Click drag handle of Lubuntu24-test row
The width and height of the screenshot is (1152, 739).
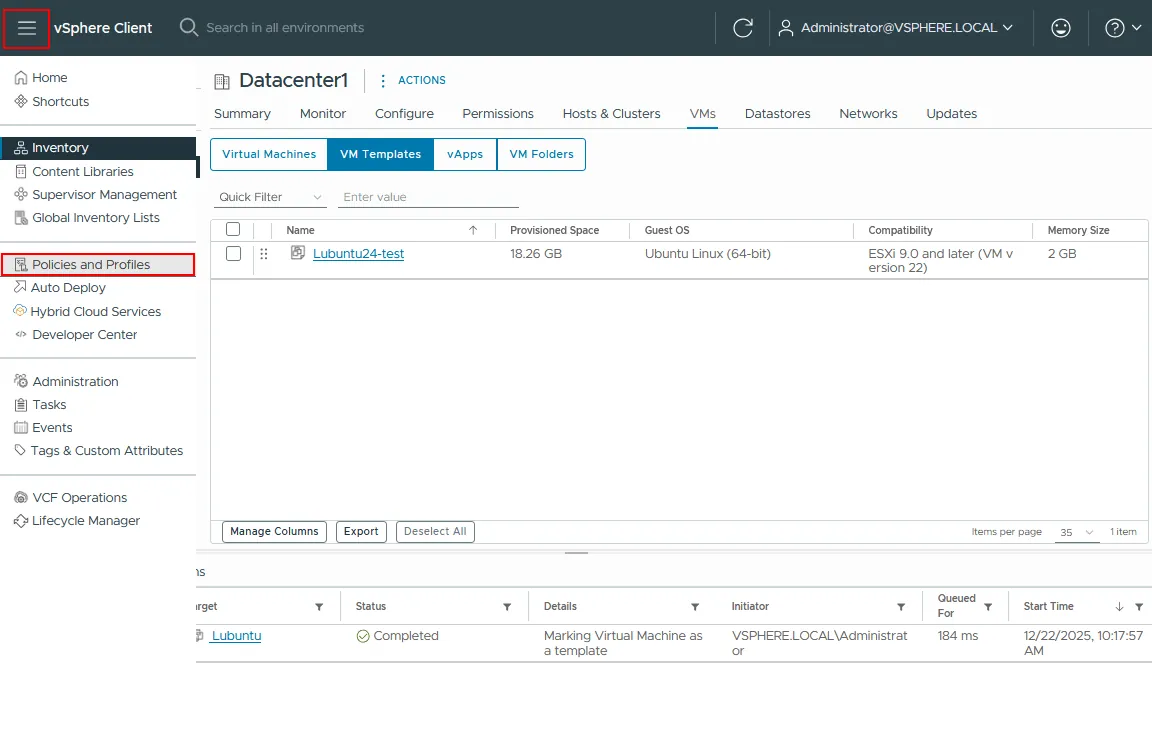(x=264, y=253)
